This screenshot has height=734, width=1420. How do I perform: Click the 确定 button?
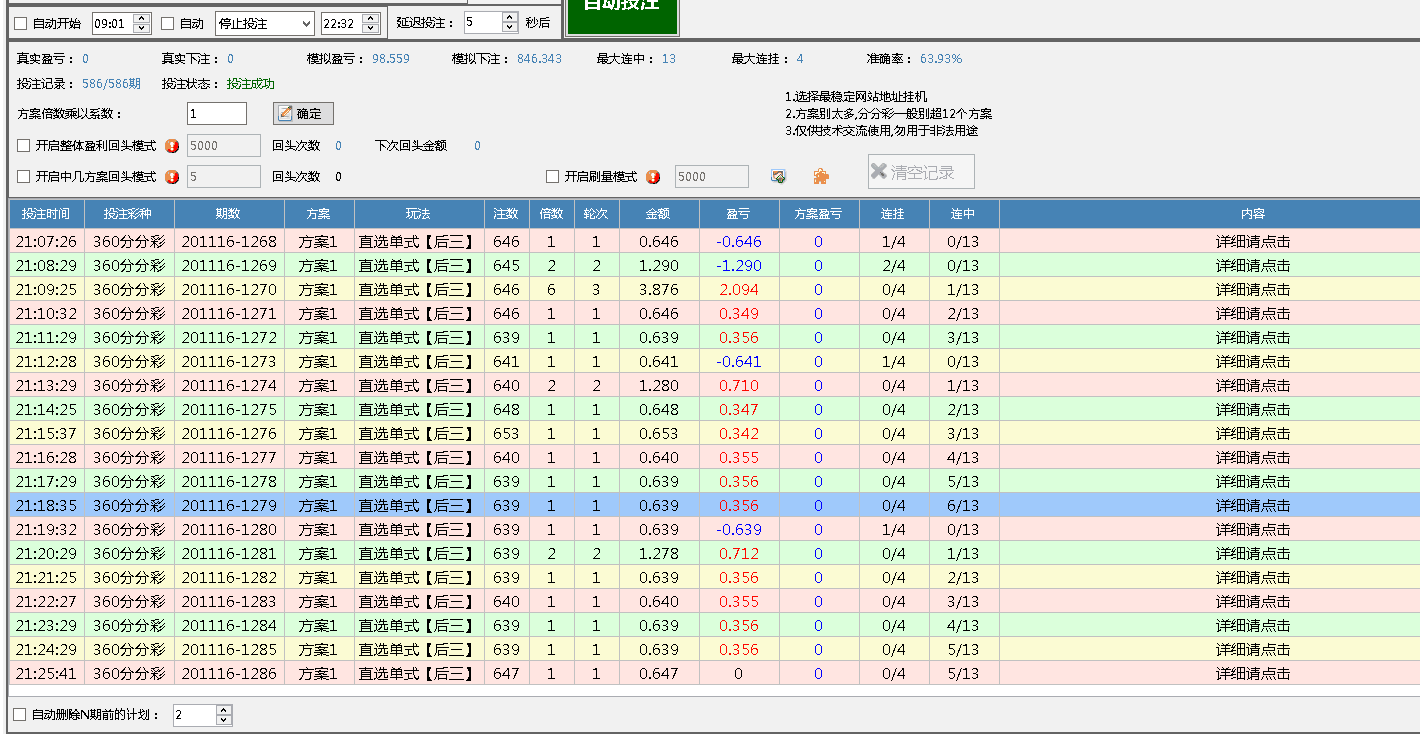coord(304,114)
